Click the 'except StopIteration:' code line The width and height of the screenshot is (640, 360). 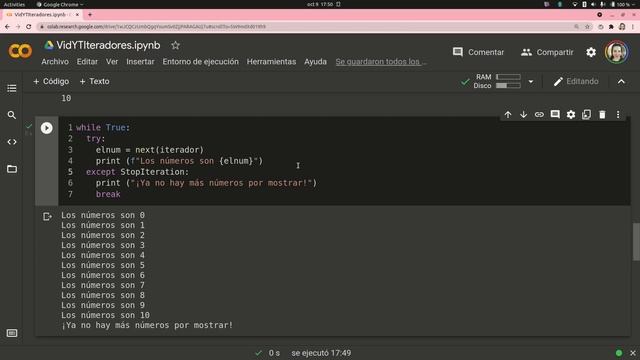pos(138,172)
